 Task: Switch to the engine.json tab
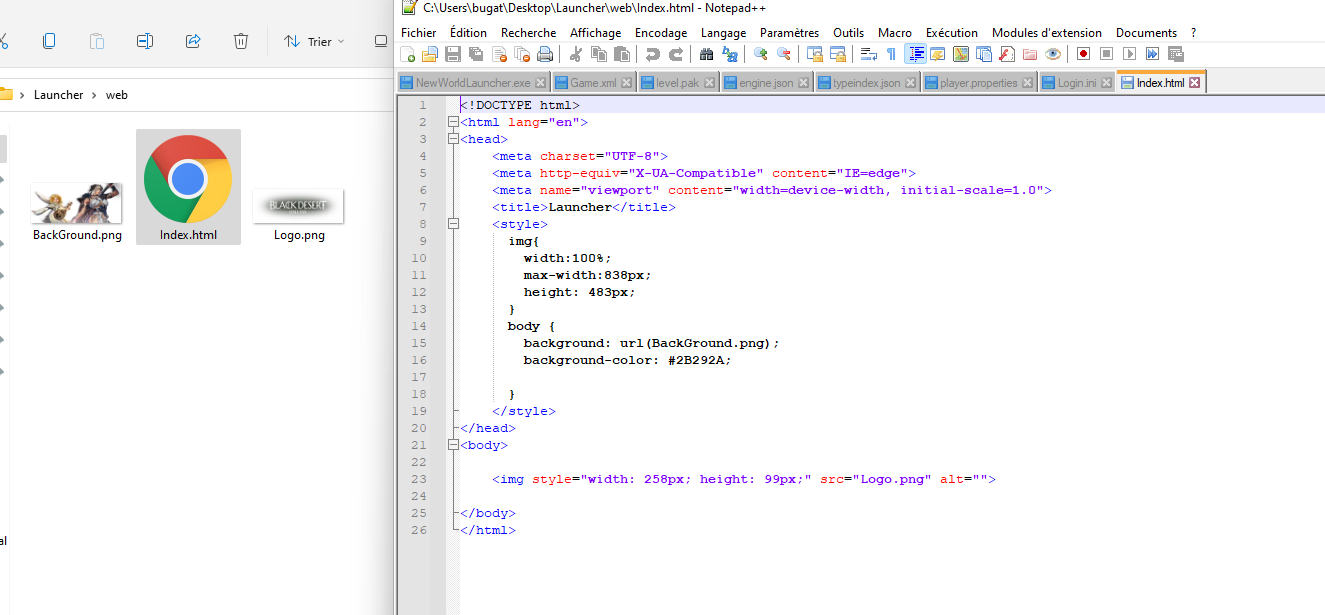766,83
